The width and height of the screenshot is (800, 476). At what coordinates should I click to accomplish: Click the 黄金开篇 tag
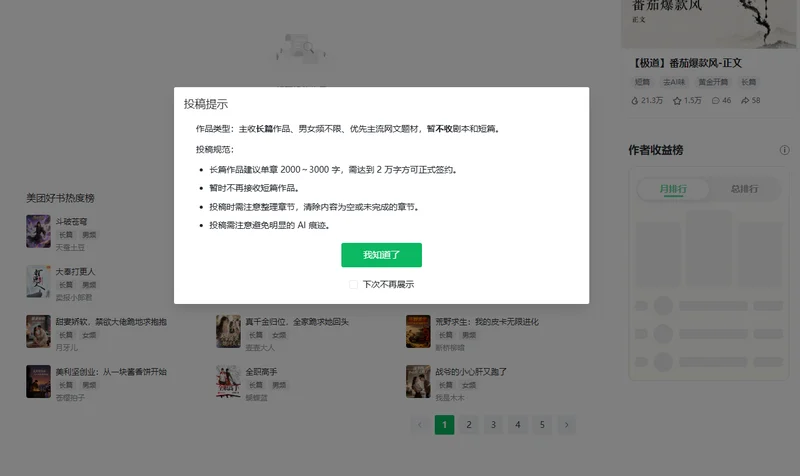tap(713, 82)
